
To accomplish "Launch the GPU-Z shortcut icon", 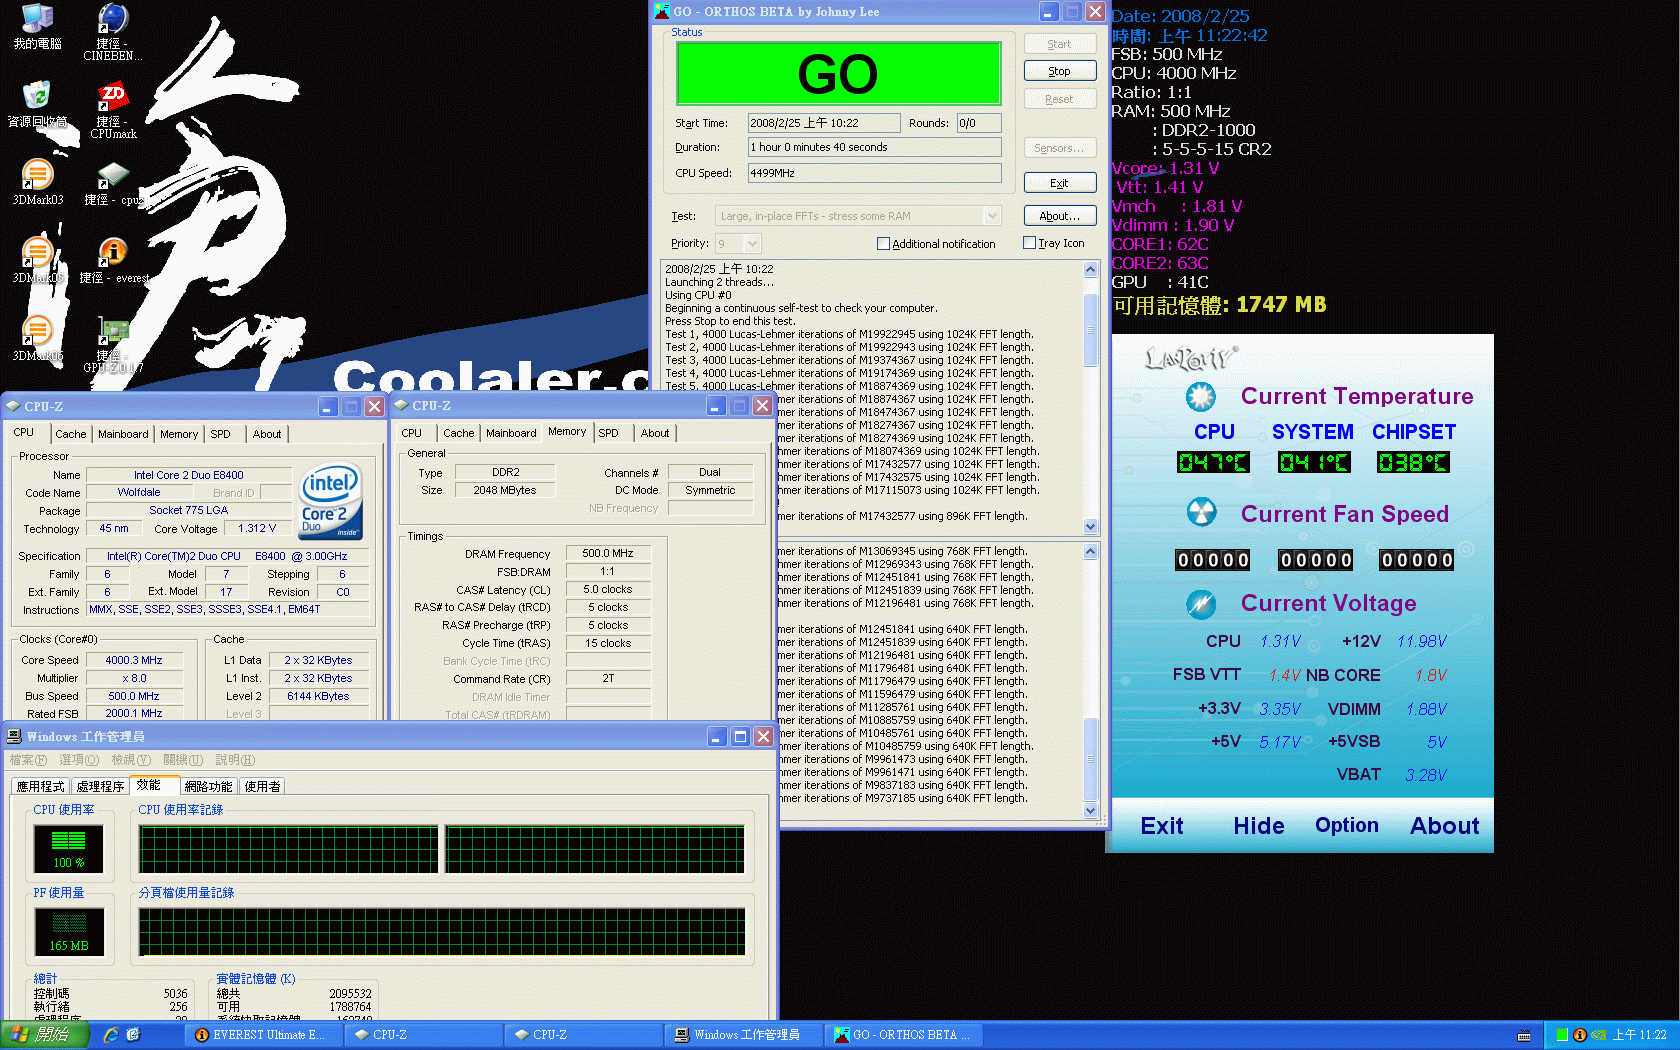I will coord(113,345).
